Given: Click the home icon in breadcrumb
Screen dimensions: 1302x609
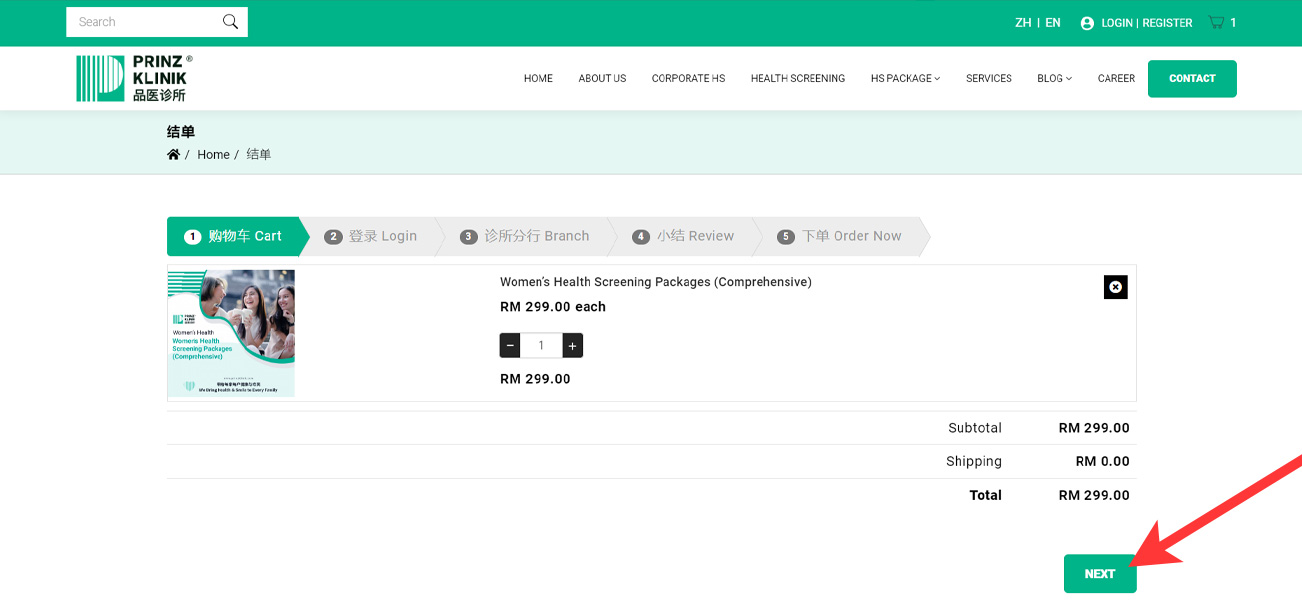Looking at the screenshot, I should click(174, 154).
